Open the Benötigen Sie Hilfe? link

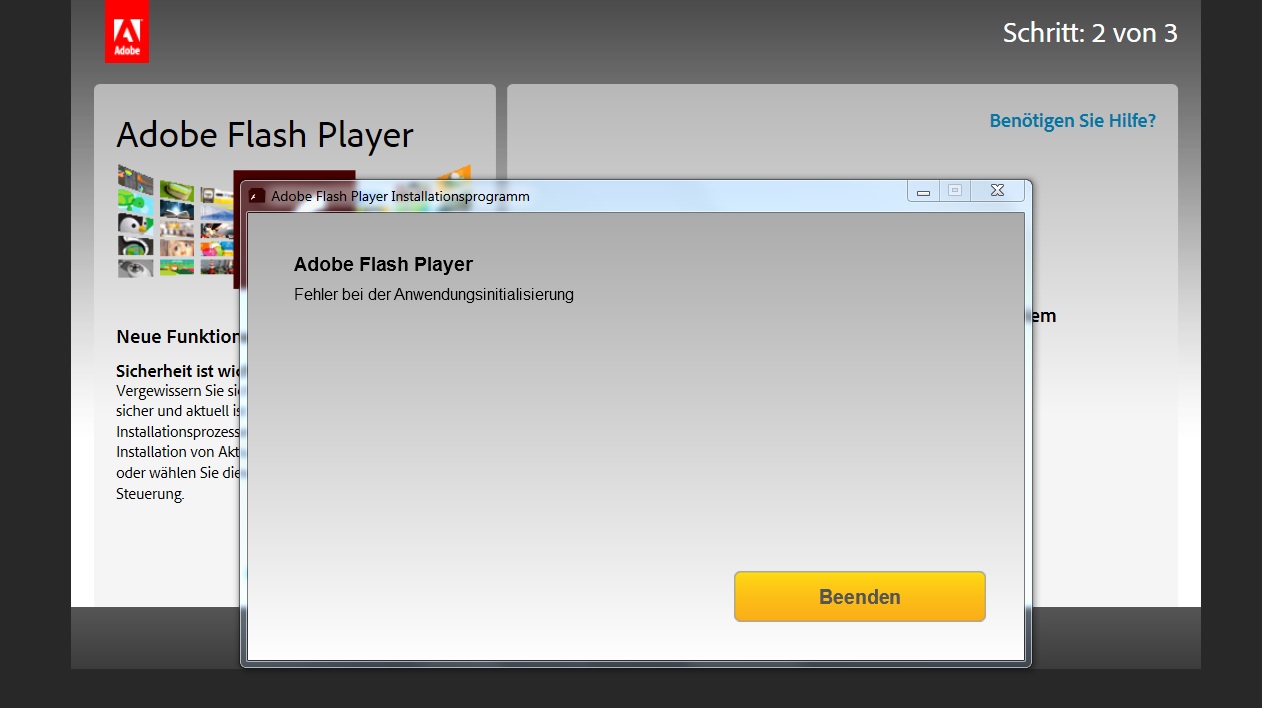1072,121
